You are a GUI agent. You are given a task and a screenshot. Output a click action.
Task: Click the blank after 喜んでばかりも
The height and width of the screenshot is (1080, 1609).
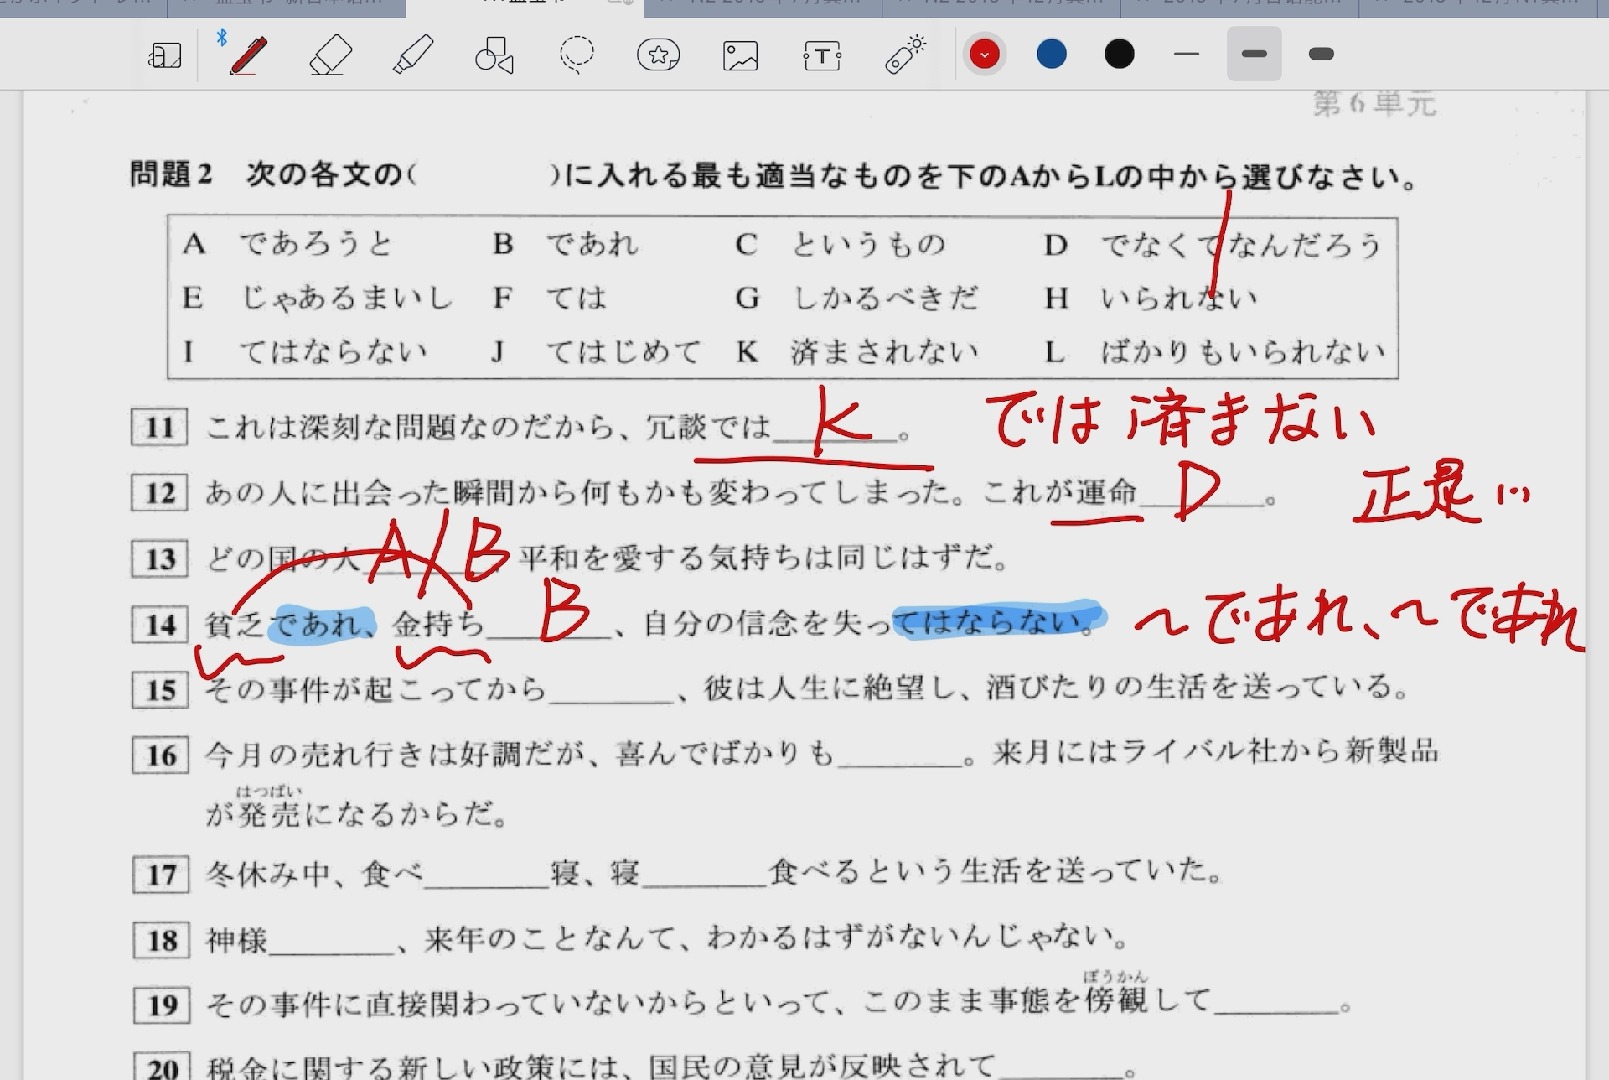[x=898, y=757]
